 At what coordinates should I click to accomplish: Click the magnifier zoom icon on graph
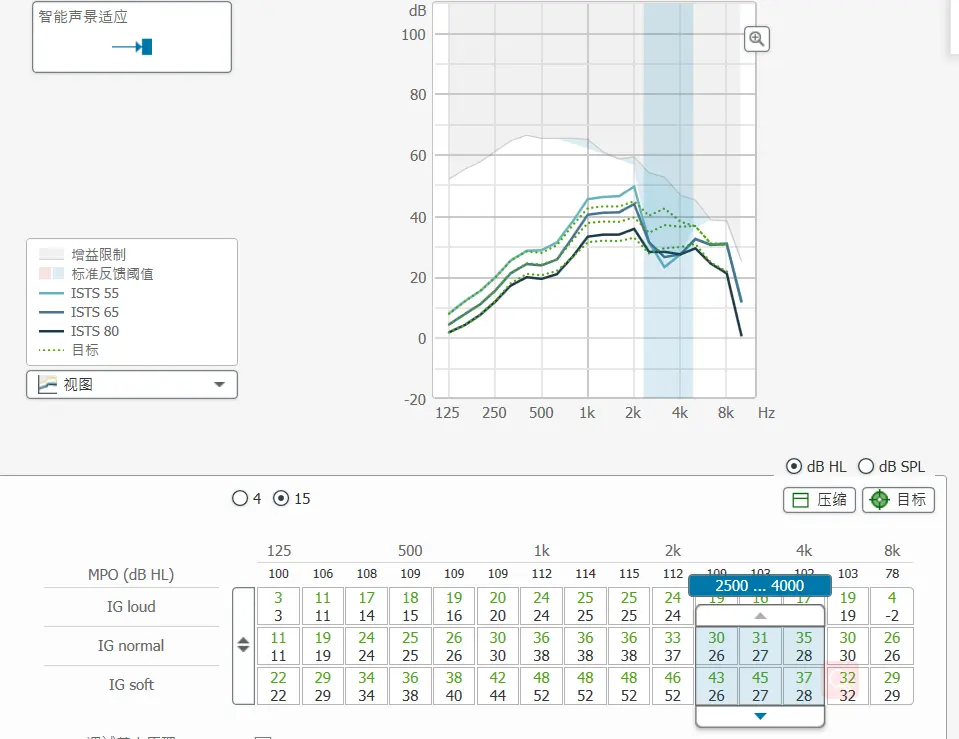click(x=757, y=39)
